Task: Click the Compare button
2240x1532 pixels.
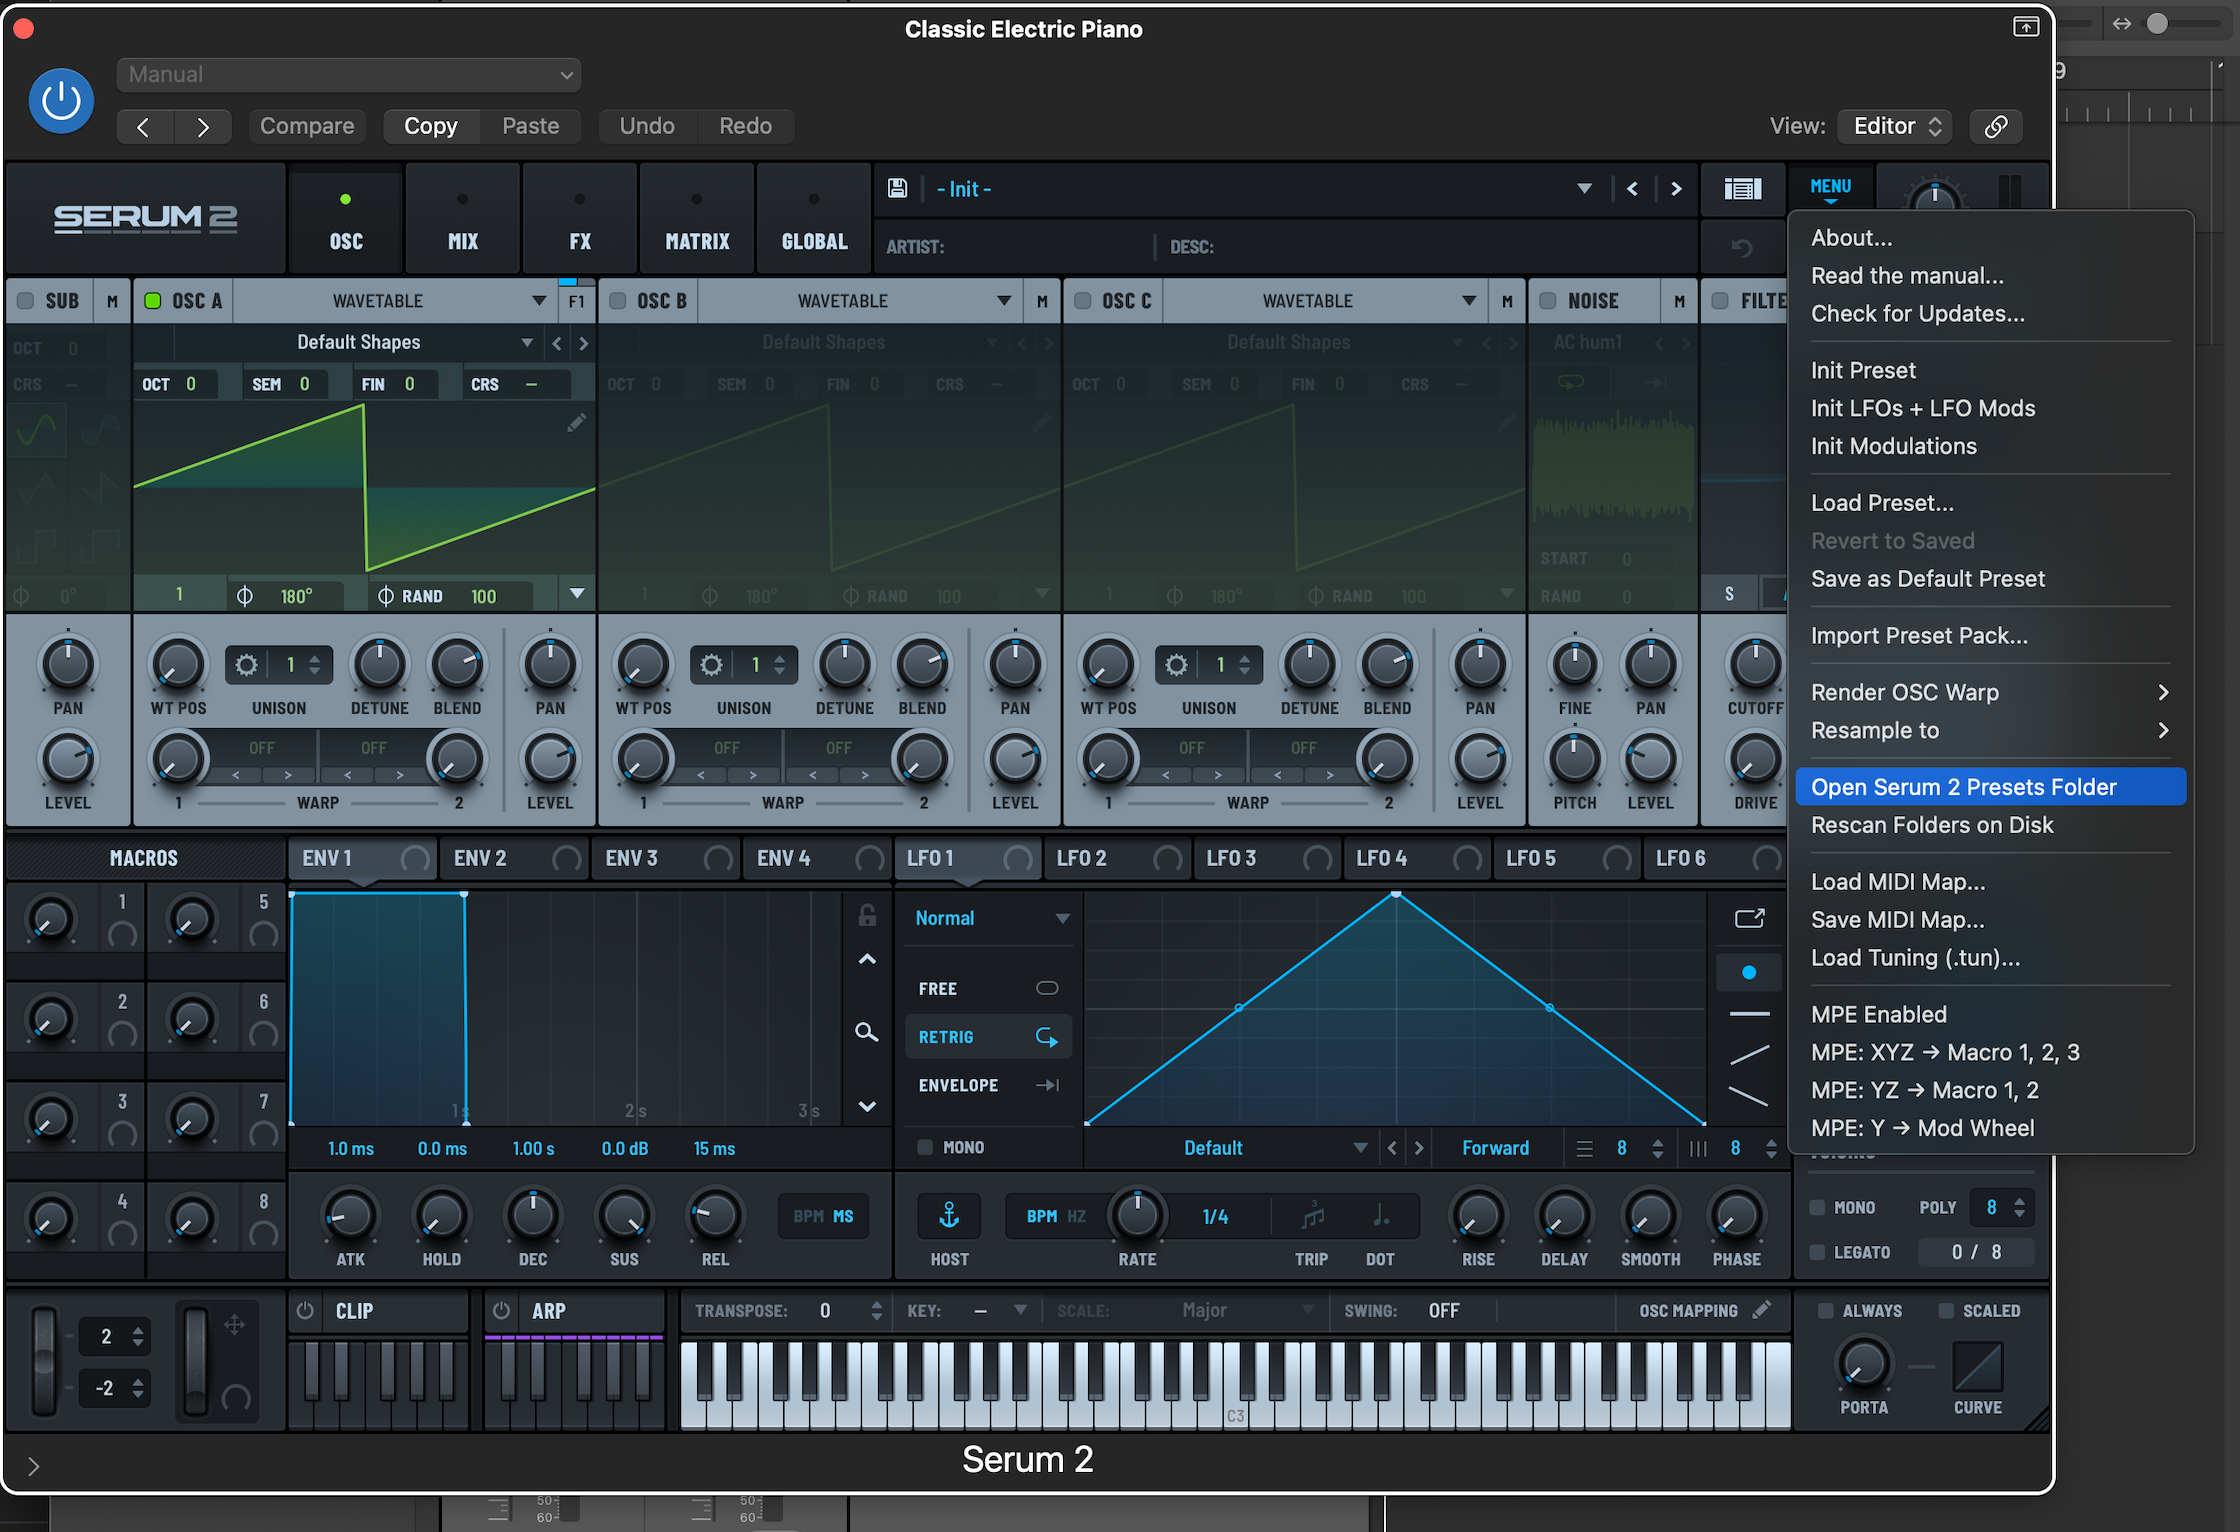Action: pos(307,126)
